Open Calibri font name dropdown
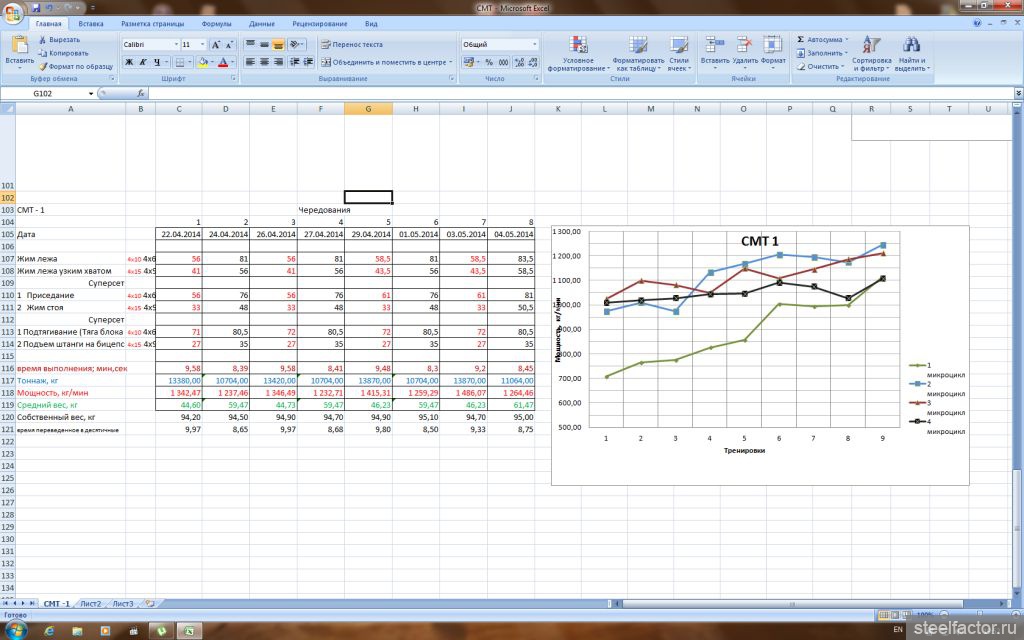Viewport: 1024px width, 640px height. click(176, 44)
